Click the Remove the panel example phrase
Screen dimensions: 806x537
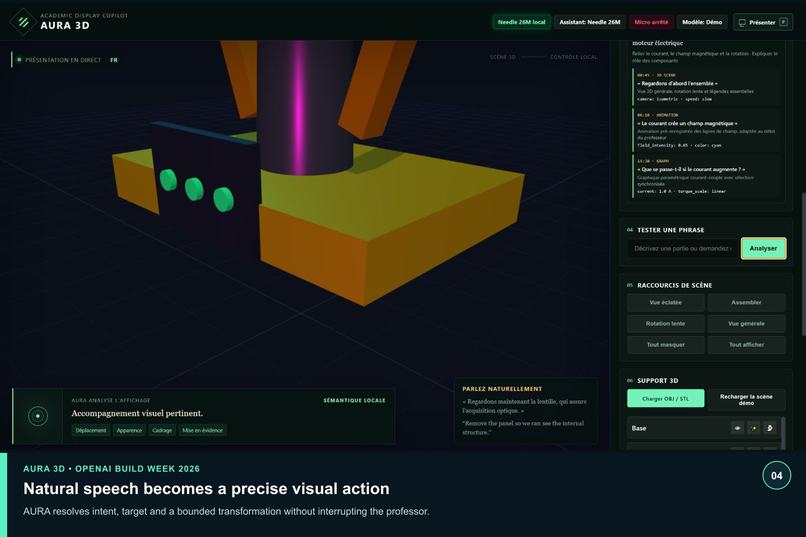tap(523, 428)
